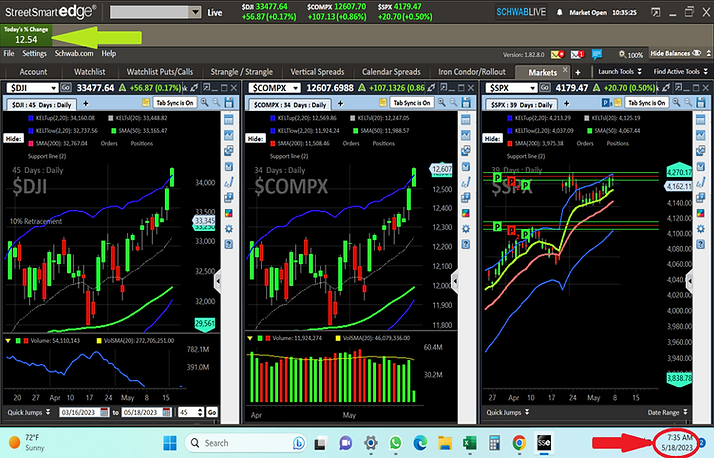Toggle the volume panel triangle in $DJI chart
This screenshot has width=714, height=458.
coord(8,341)
